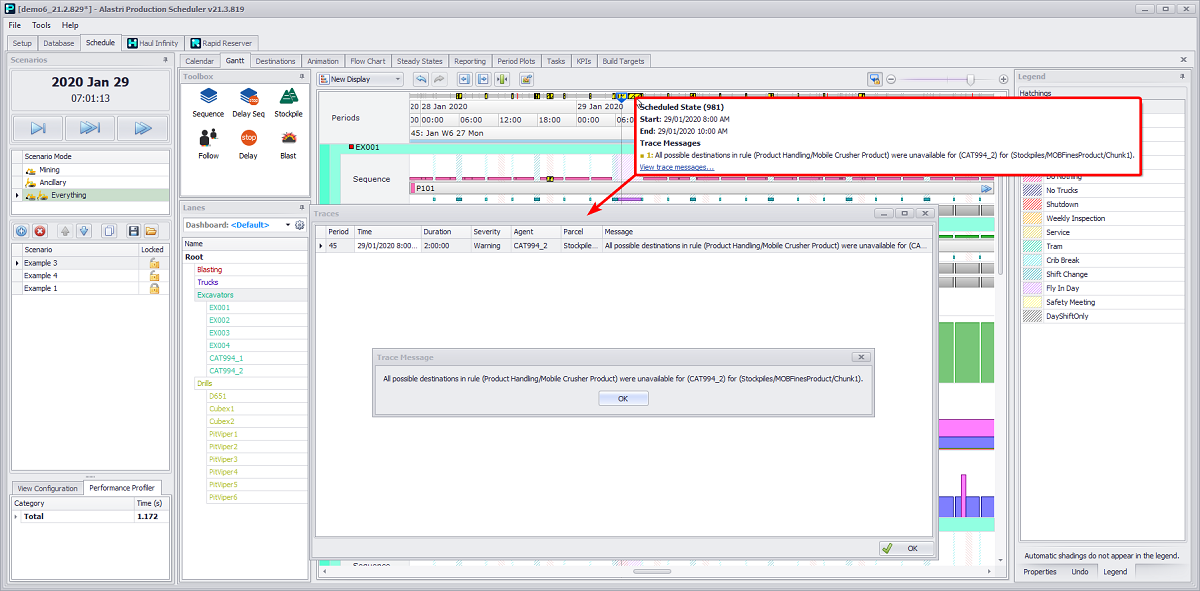Pin the Scenarios panel
This screenshot has width=1200, height=591.
[166, 60]
